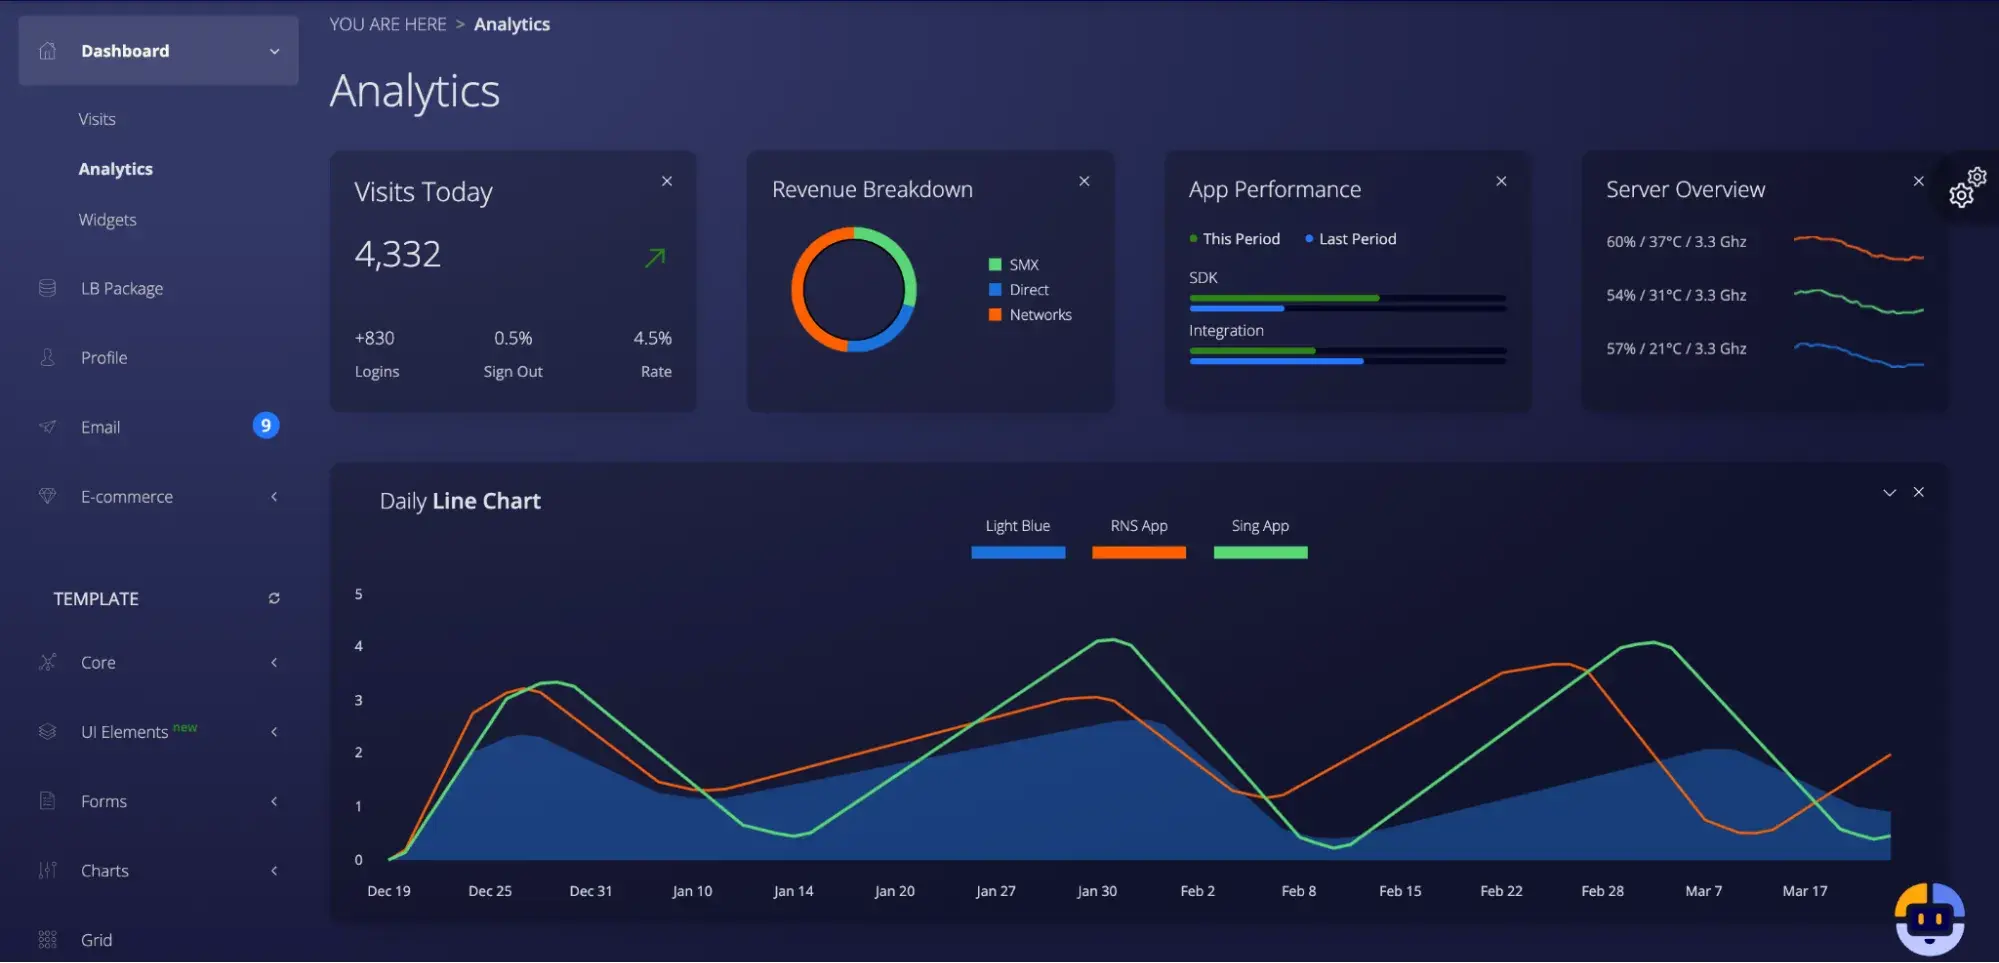The height and width of the screenshot is (963, 1999).
Task: Collapse the Dashboard sidebar menu
Action: click(x=274, y=51)
